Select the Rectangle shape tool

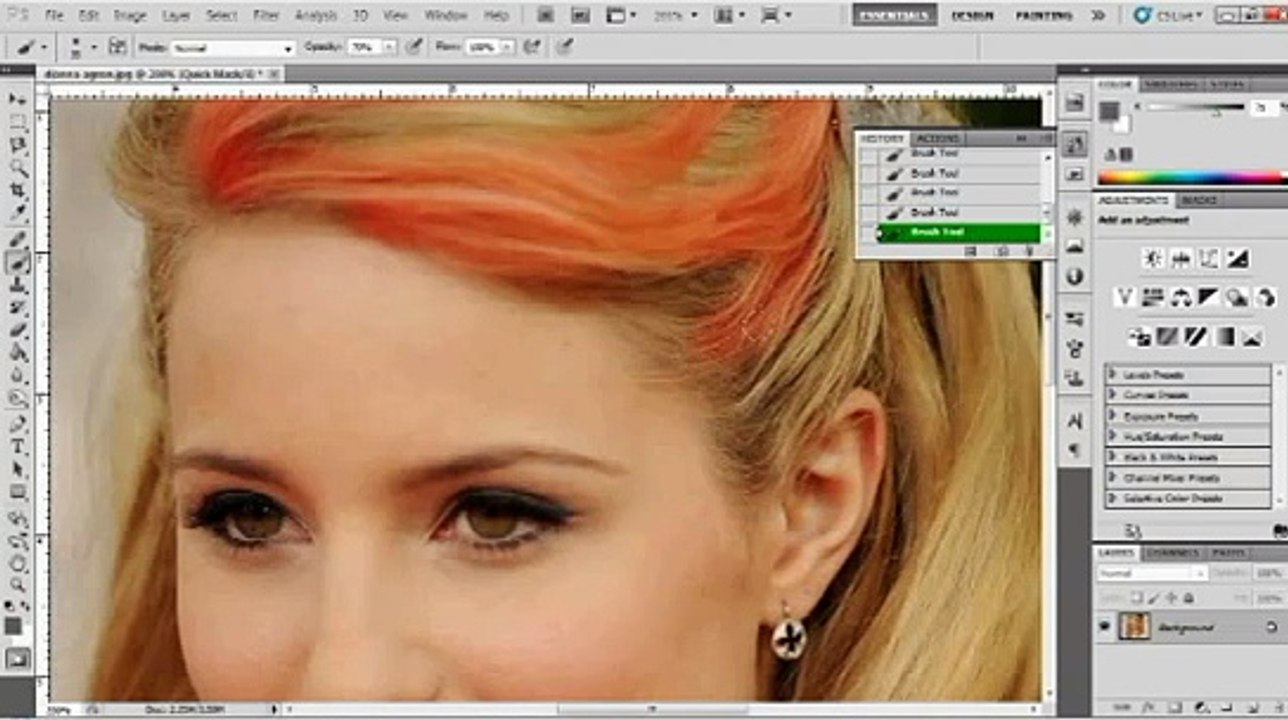pos(17,493)
